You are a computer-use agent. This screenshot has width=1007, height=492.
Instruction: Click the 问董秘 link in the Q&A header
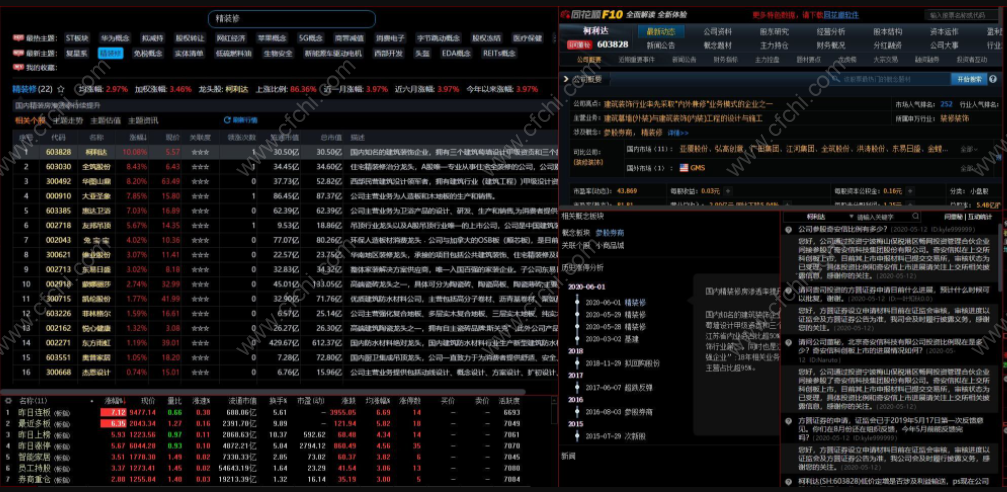[953, 217]
